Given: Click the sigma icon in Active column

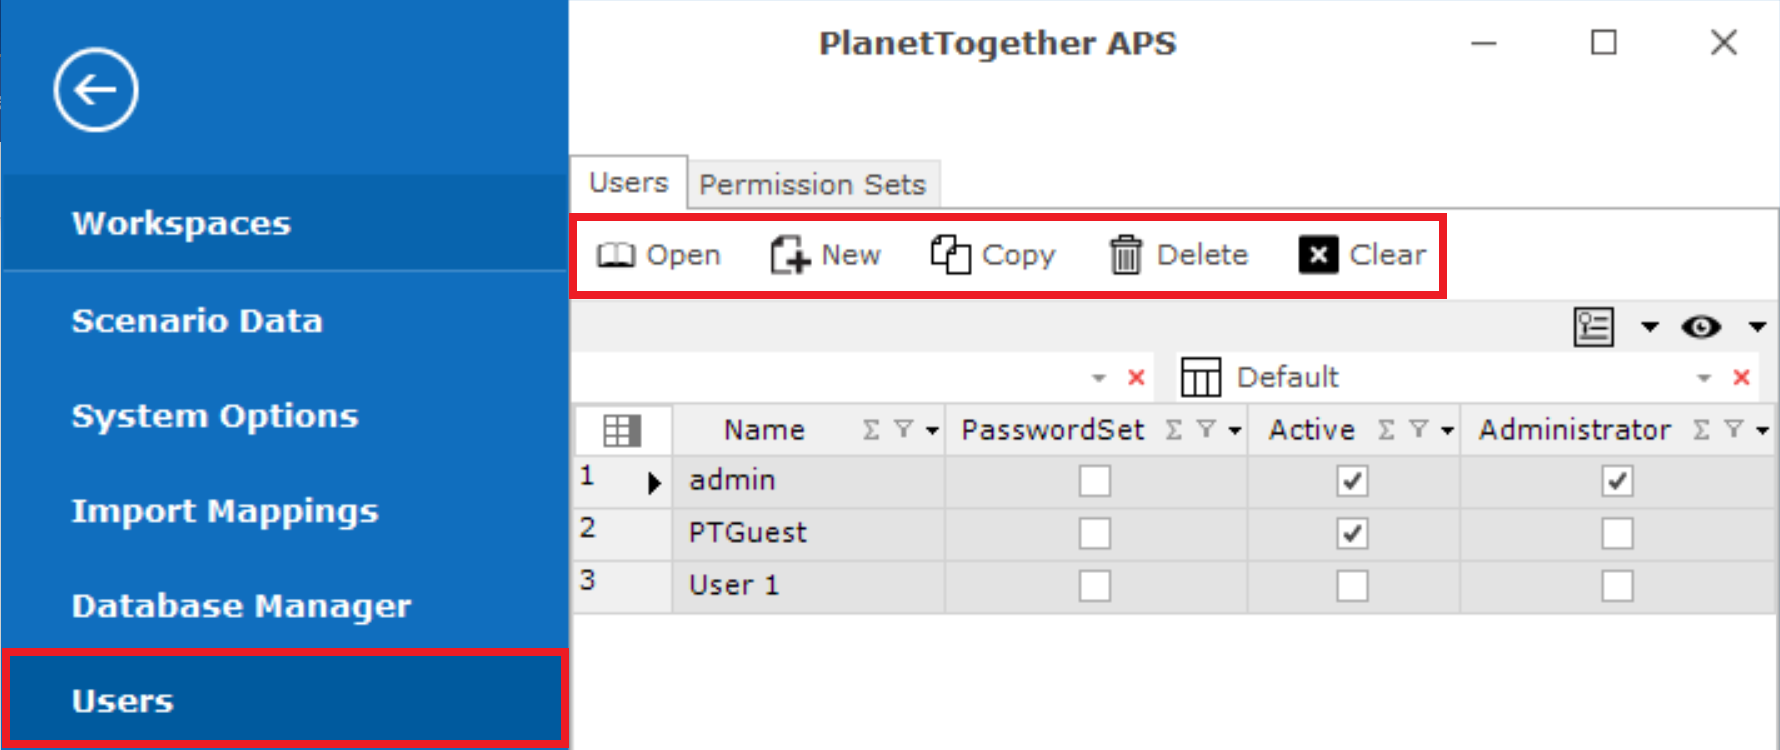Looking at the screenshot, I should [1386, 430].
